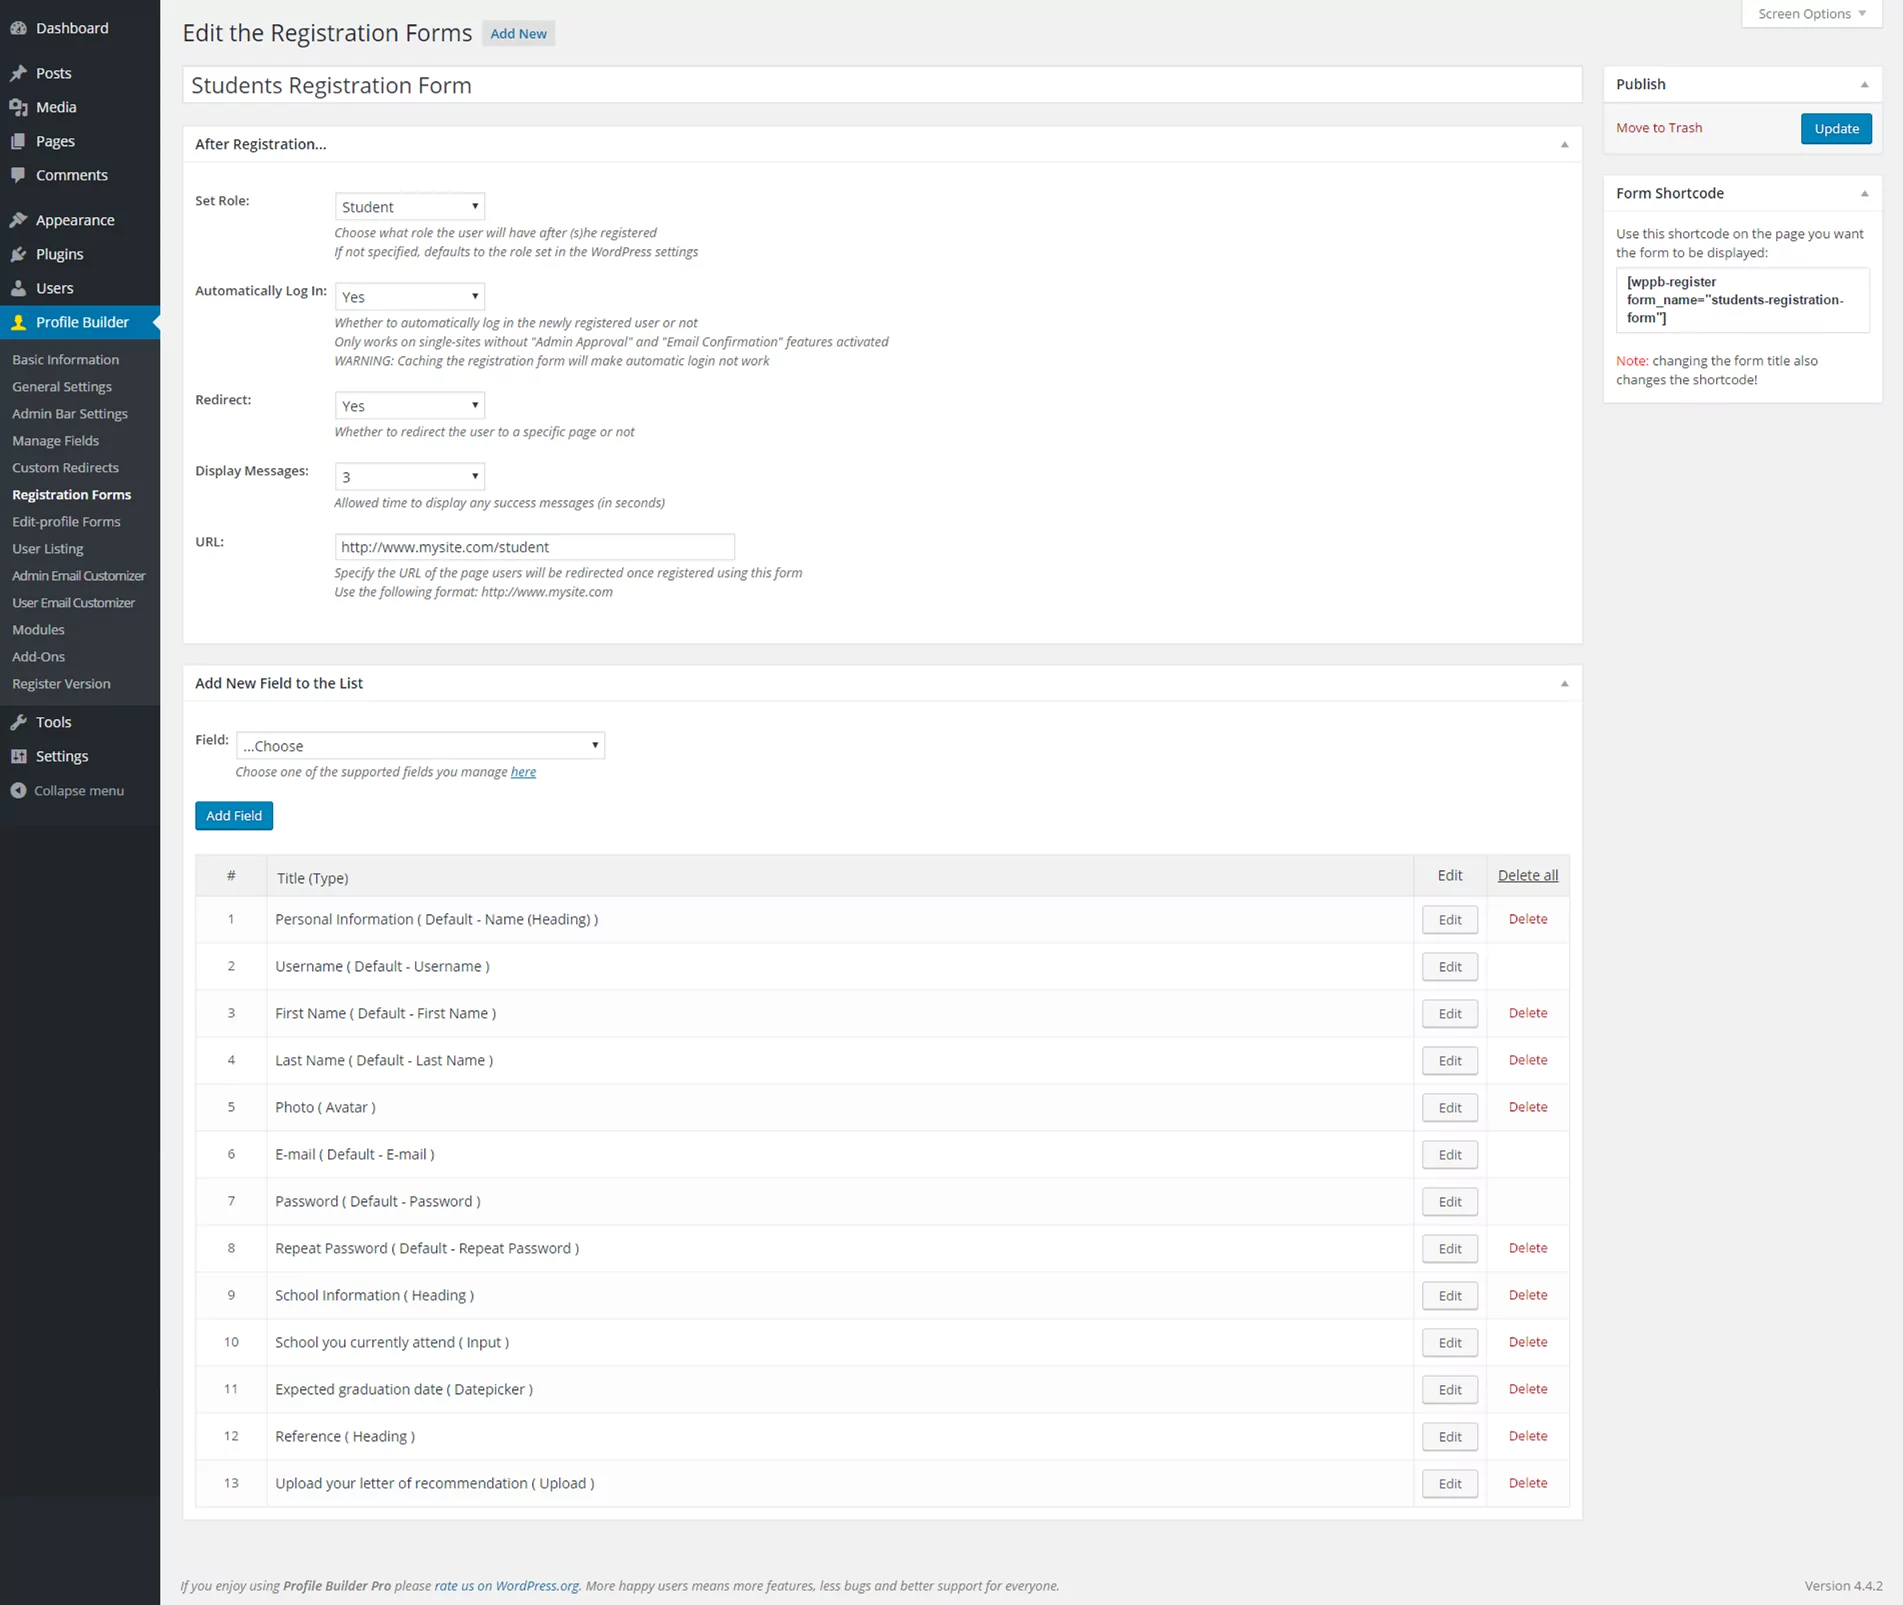Open Basic Information submenu item
Viewport: 1903px width, 1605px height.
click(65, 359)
